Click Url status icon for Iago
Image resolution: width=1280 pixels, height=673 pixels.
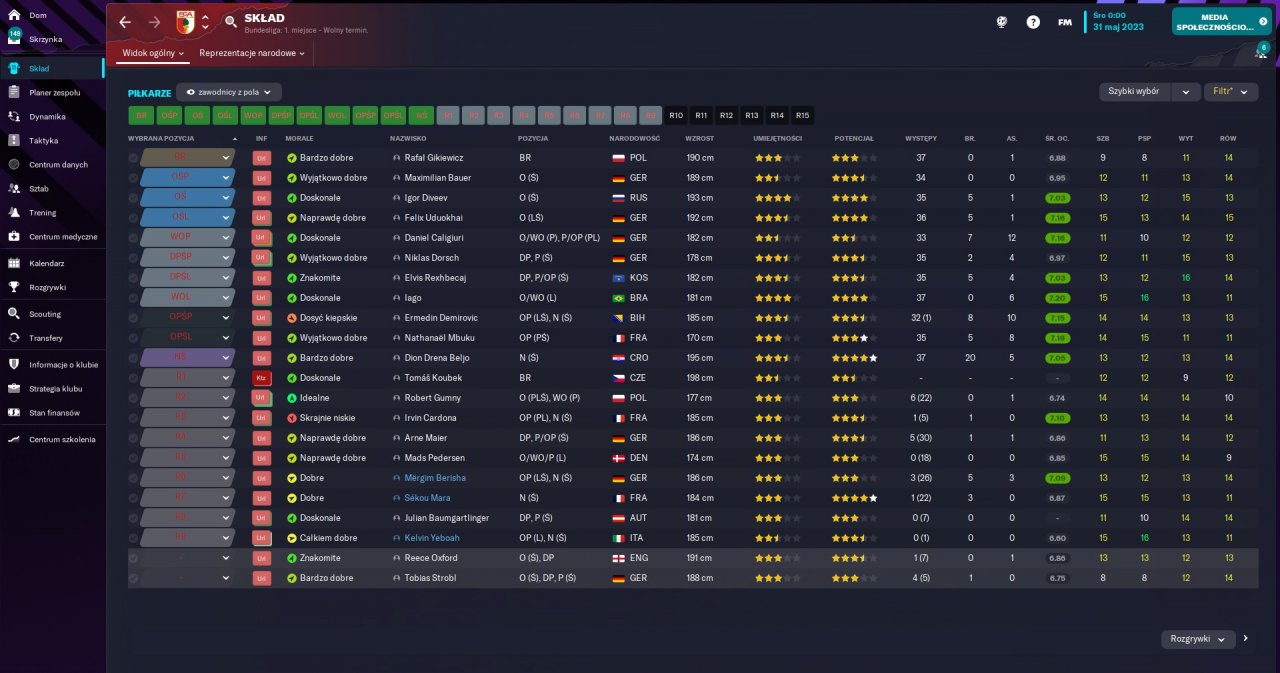[262, 298]
